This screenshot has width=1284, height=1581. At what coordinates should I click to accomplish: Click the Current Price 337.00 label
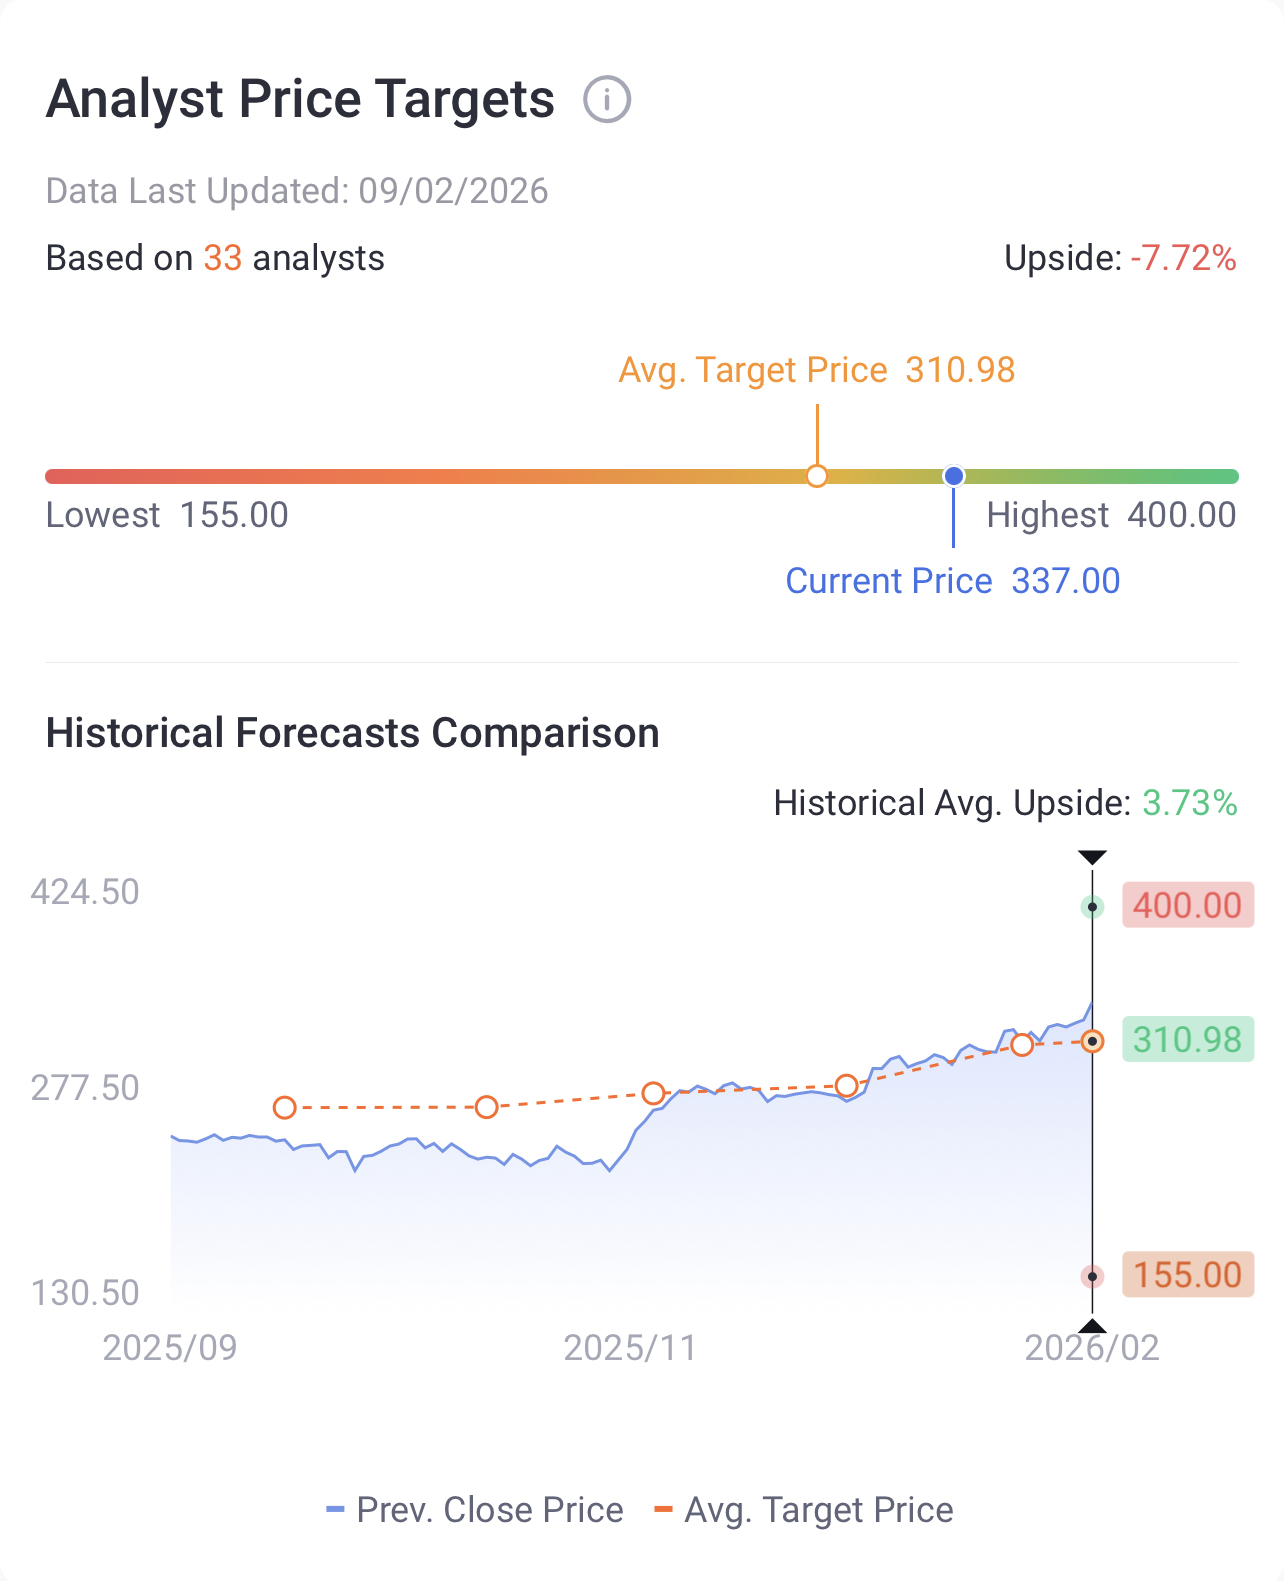click(952, 581)
